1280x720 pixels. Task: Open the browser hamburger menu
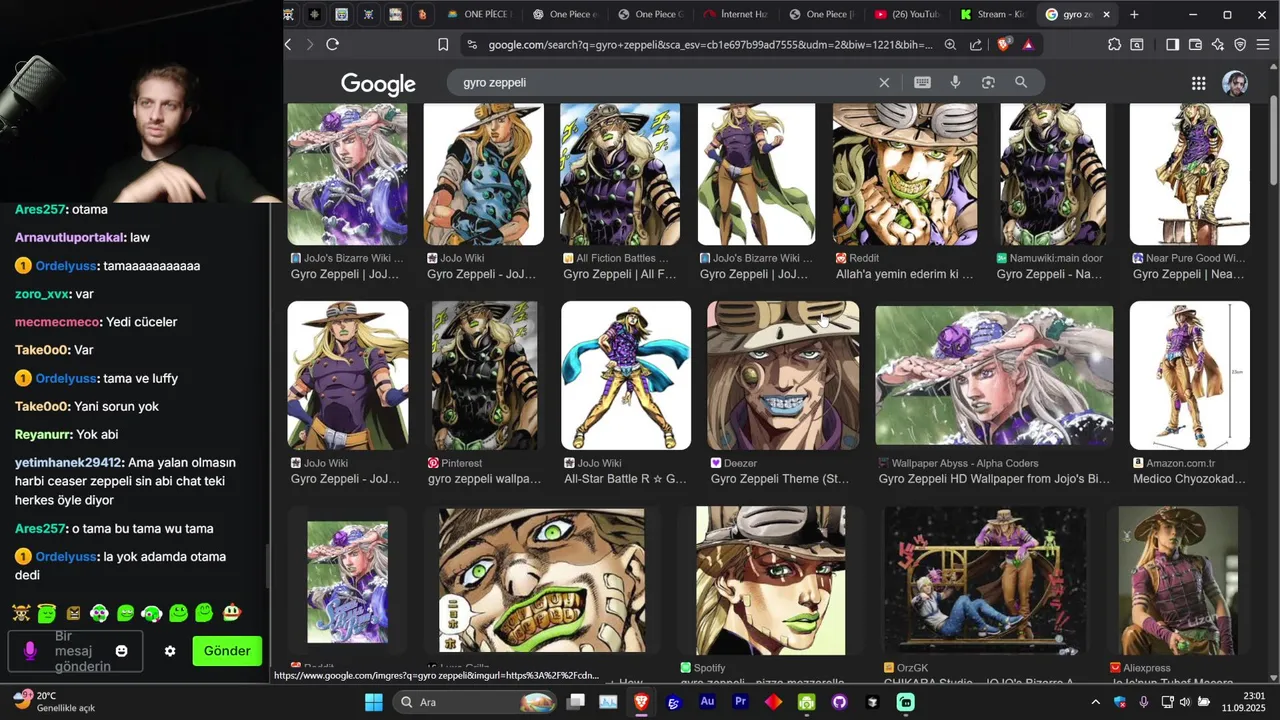coord(1263,44)
